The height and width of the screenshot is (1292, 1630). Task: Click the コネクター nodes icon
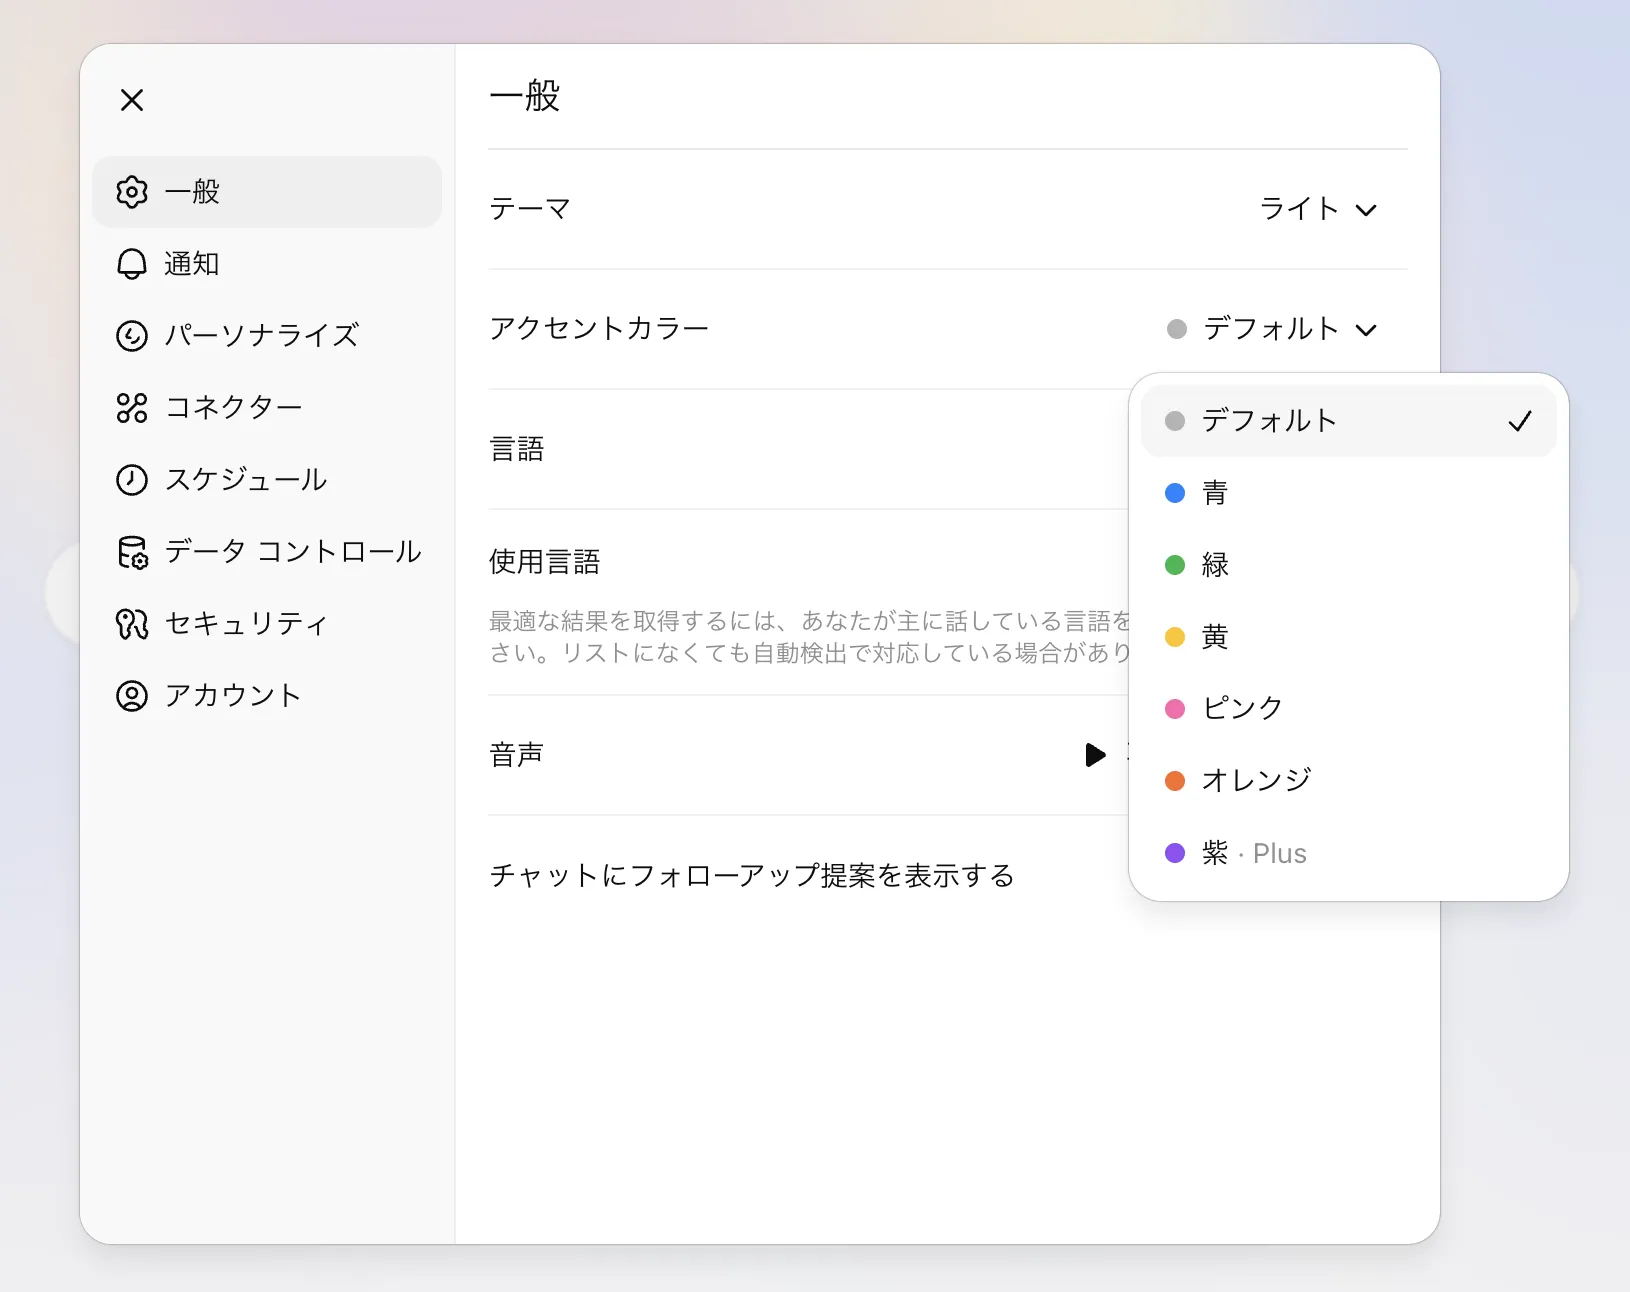click(131, 408)
